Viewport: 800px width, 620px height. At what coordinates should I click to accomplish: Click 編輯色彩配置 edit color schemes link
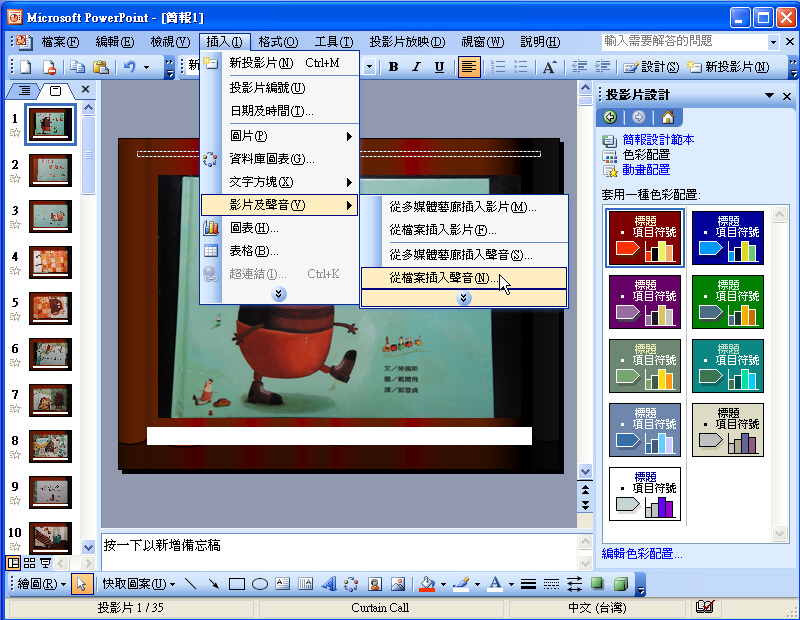(642, 554)
